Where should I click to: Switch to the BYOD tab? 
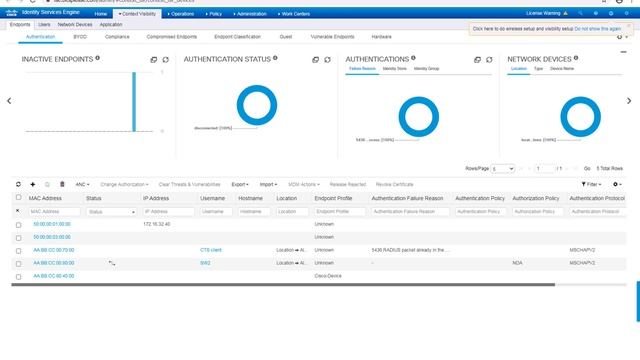[x=80, y=37]
